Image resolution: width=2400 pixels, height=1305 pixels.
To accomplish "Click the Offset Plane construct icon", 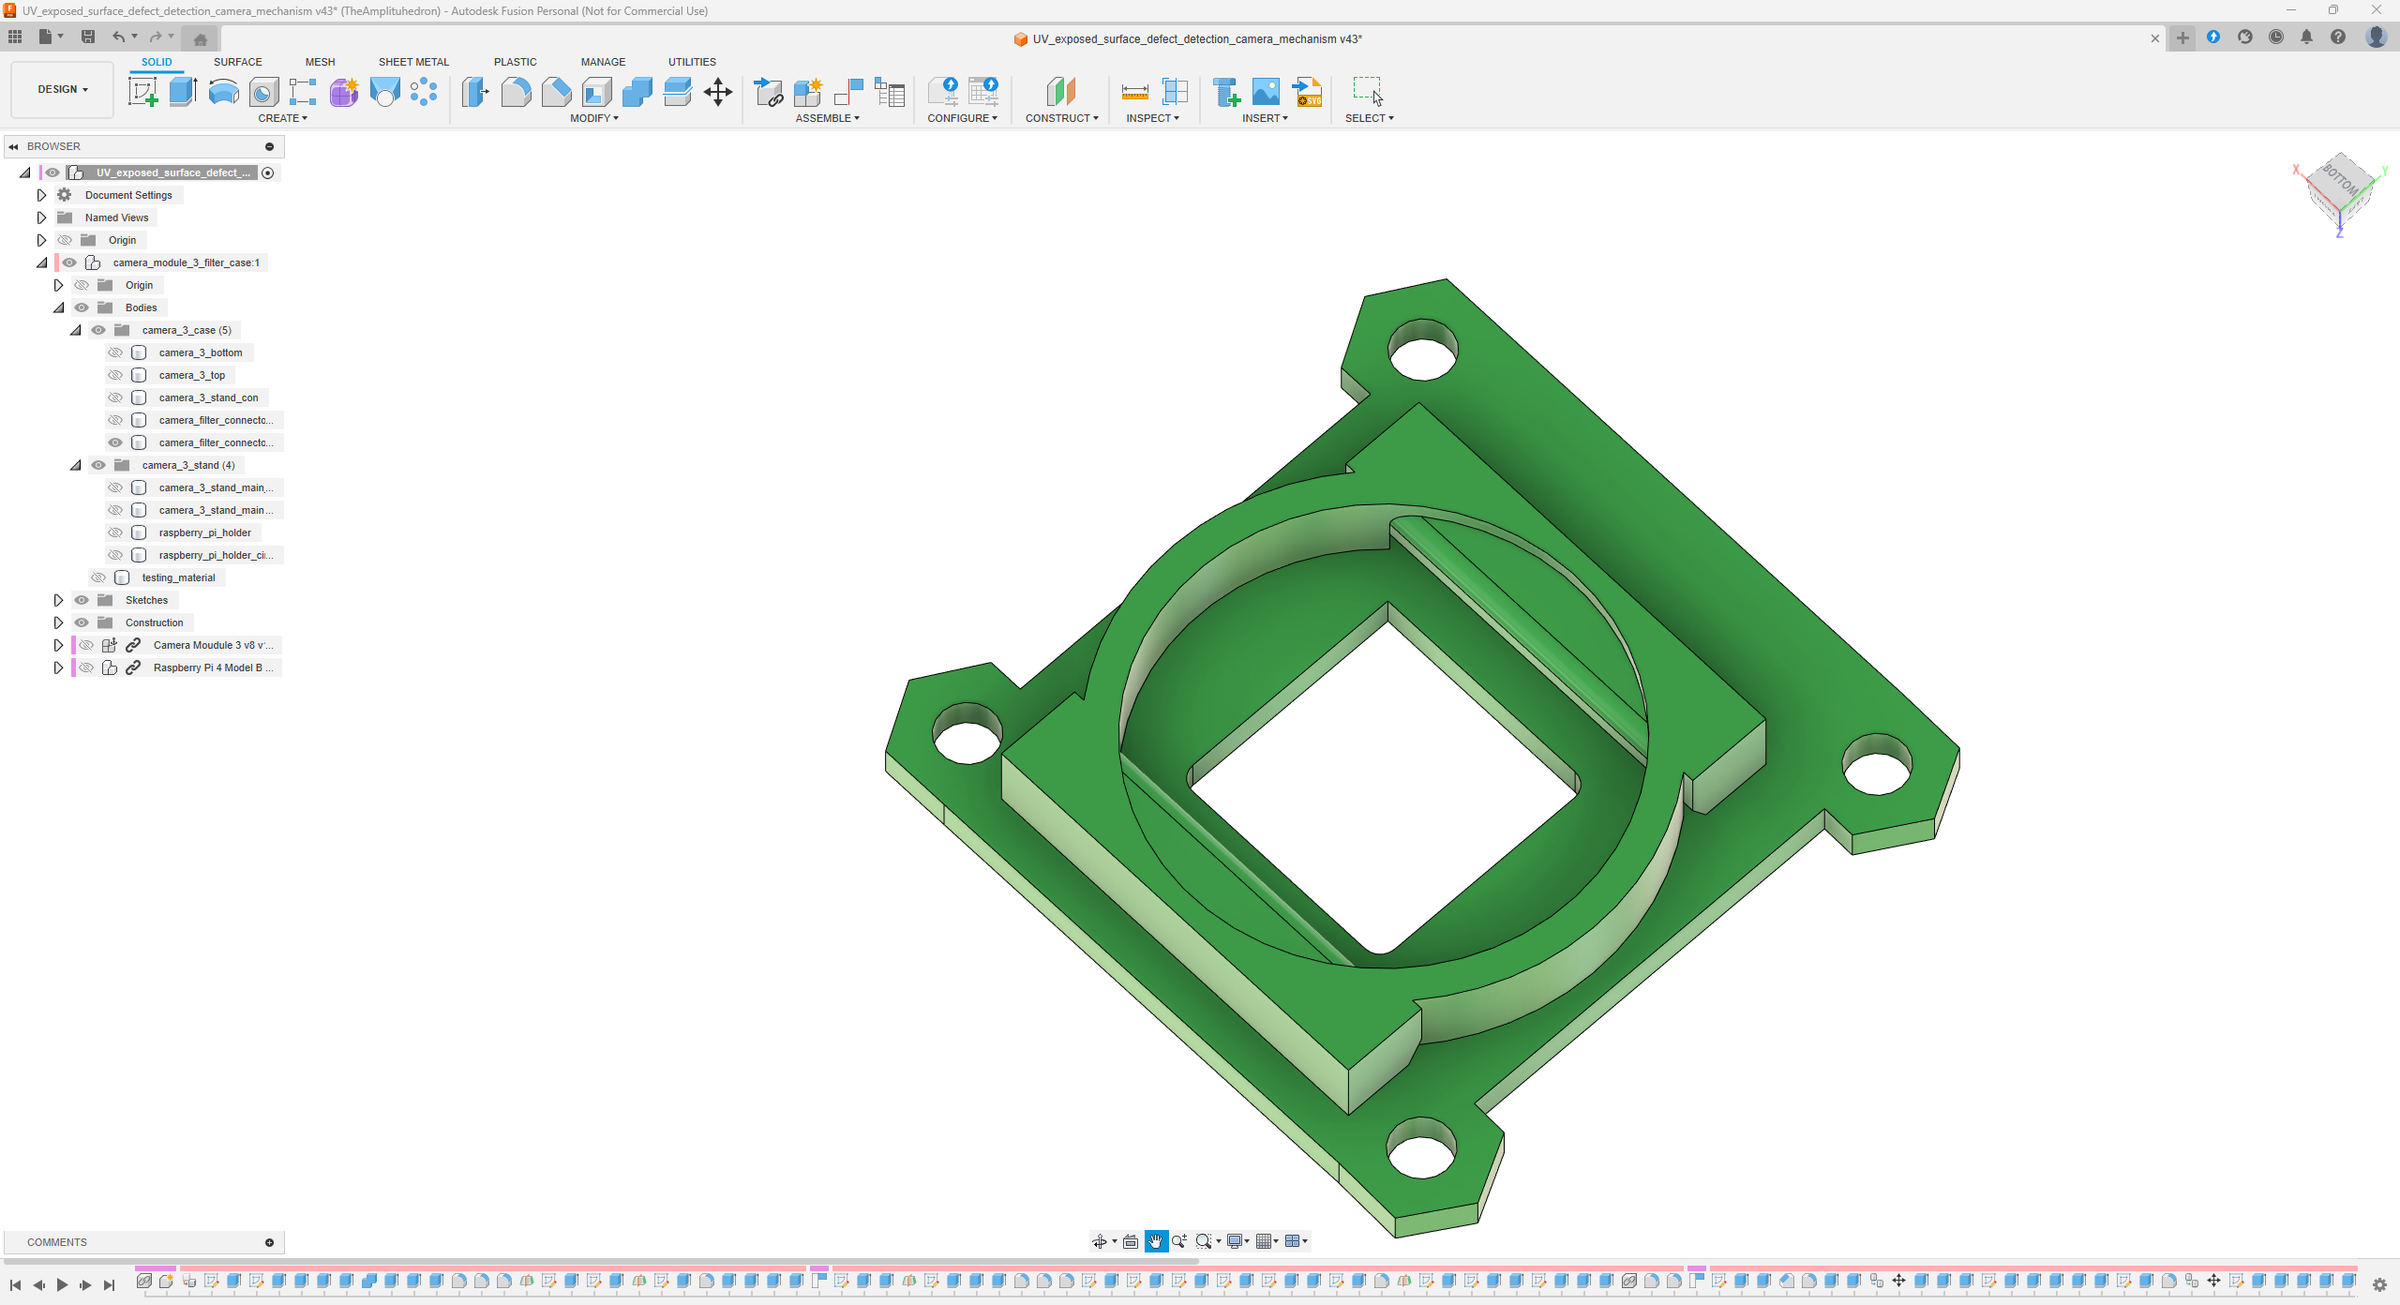I will coord(1061,92).
